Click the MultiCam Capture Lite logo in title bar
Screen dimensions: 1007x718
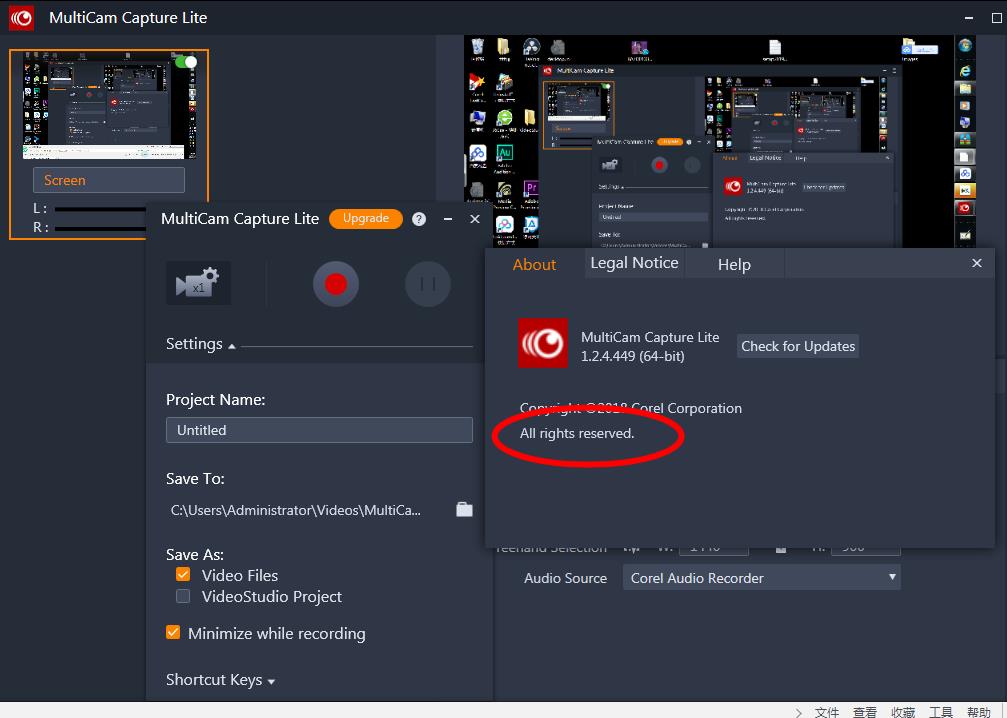[x=21, y=17]
